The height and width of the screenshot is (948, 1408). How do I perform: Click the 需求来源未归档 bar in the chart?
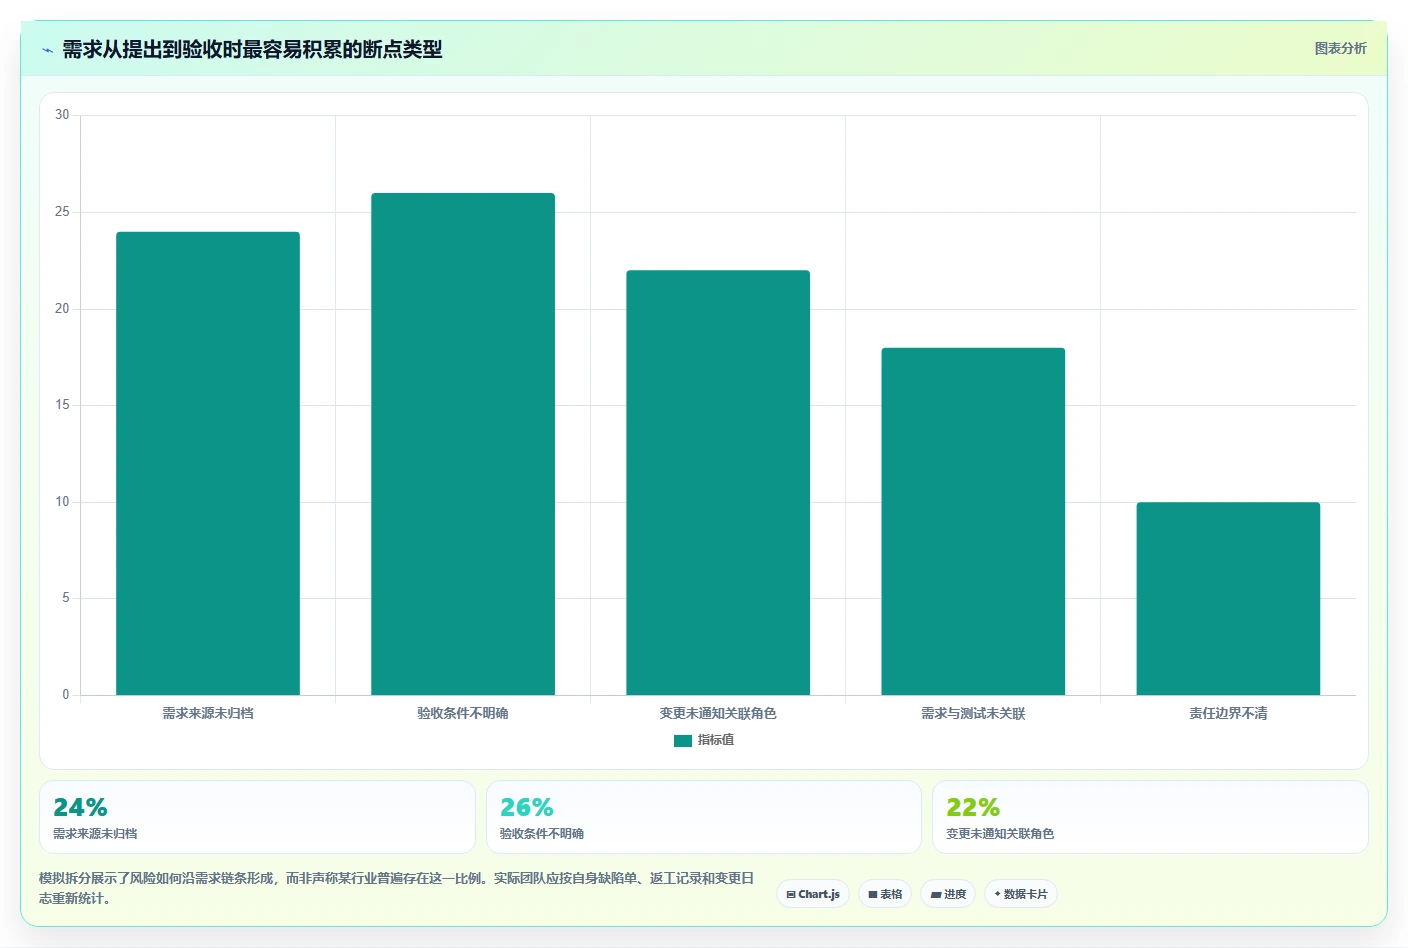(208, 463)
